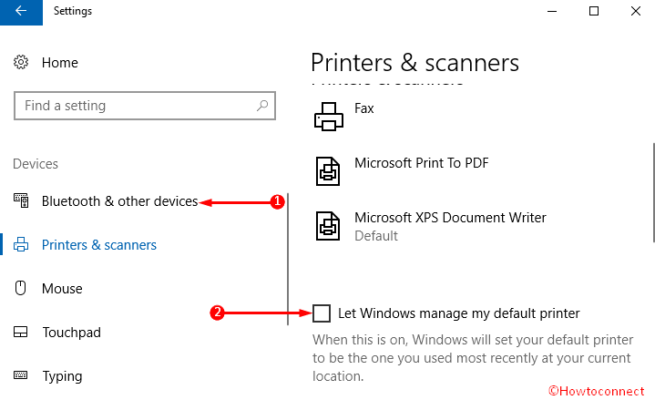This screenshot has width=655, height=400.
Task: Open Home settings page
Action: [x=60, y=63]
